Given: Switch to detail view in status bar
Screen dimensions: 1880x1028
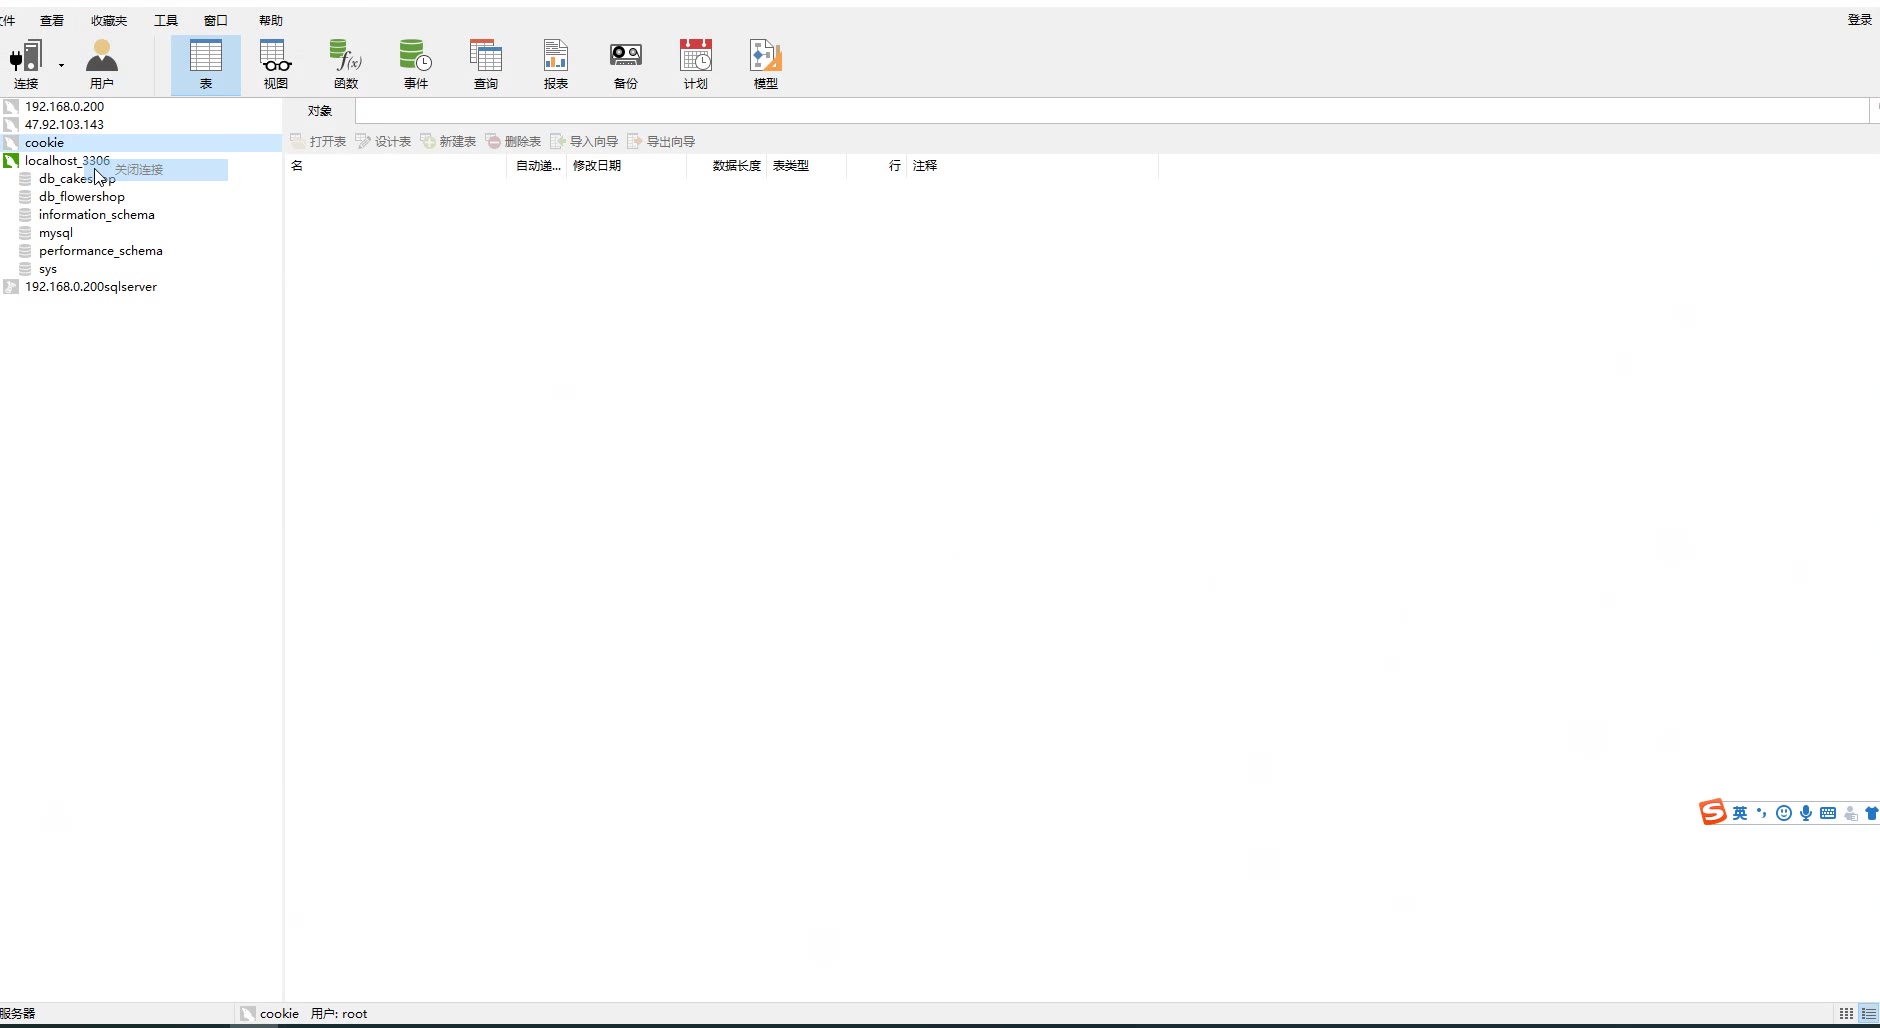Looking at the screenshot, I should (1869, 1013).
